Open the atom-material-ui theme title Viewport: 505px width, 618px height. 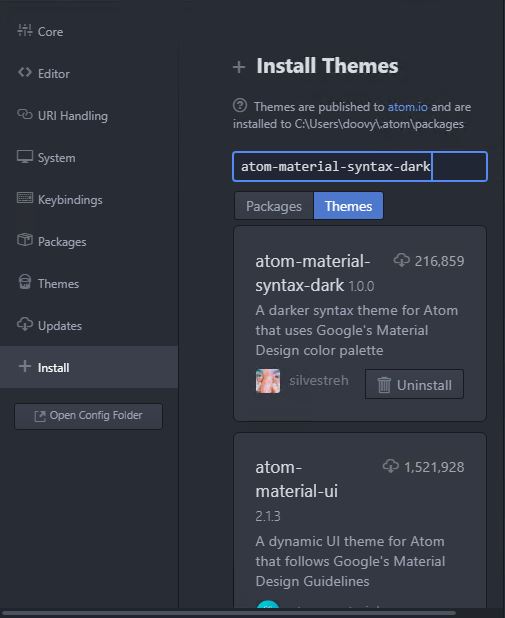pyautogui.click(x=296, y=479)
